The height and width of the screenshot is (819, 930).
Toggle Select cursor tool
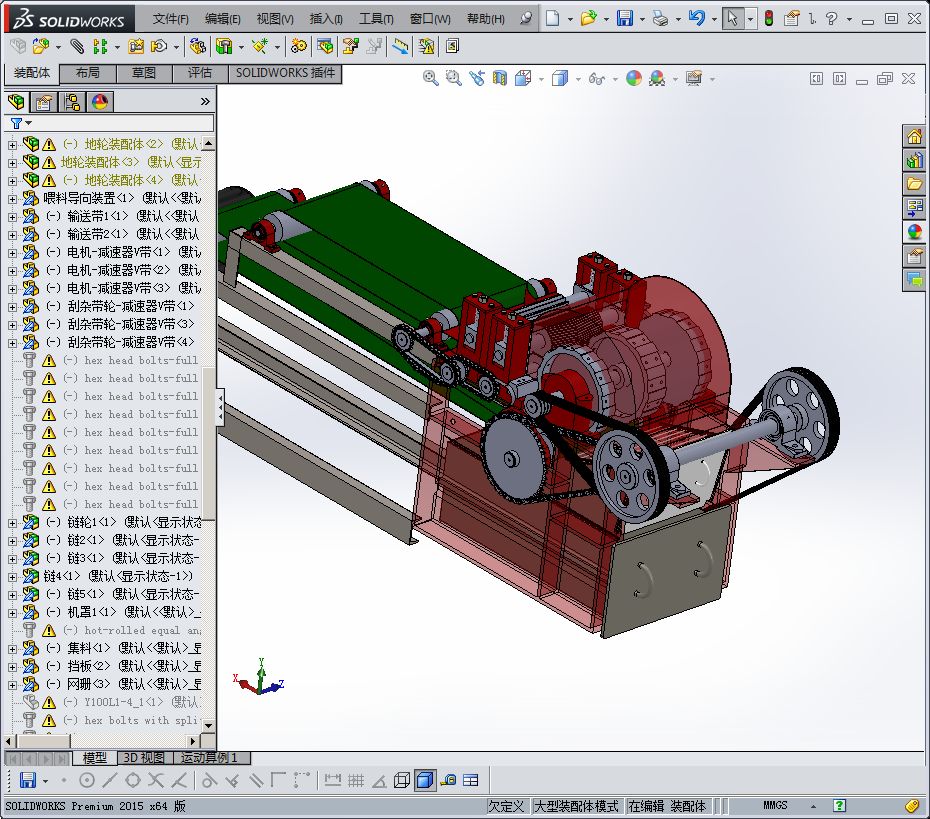pos(732,18)
